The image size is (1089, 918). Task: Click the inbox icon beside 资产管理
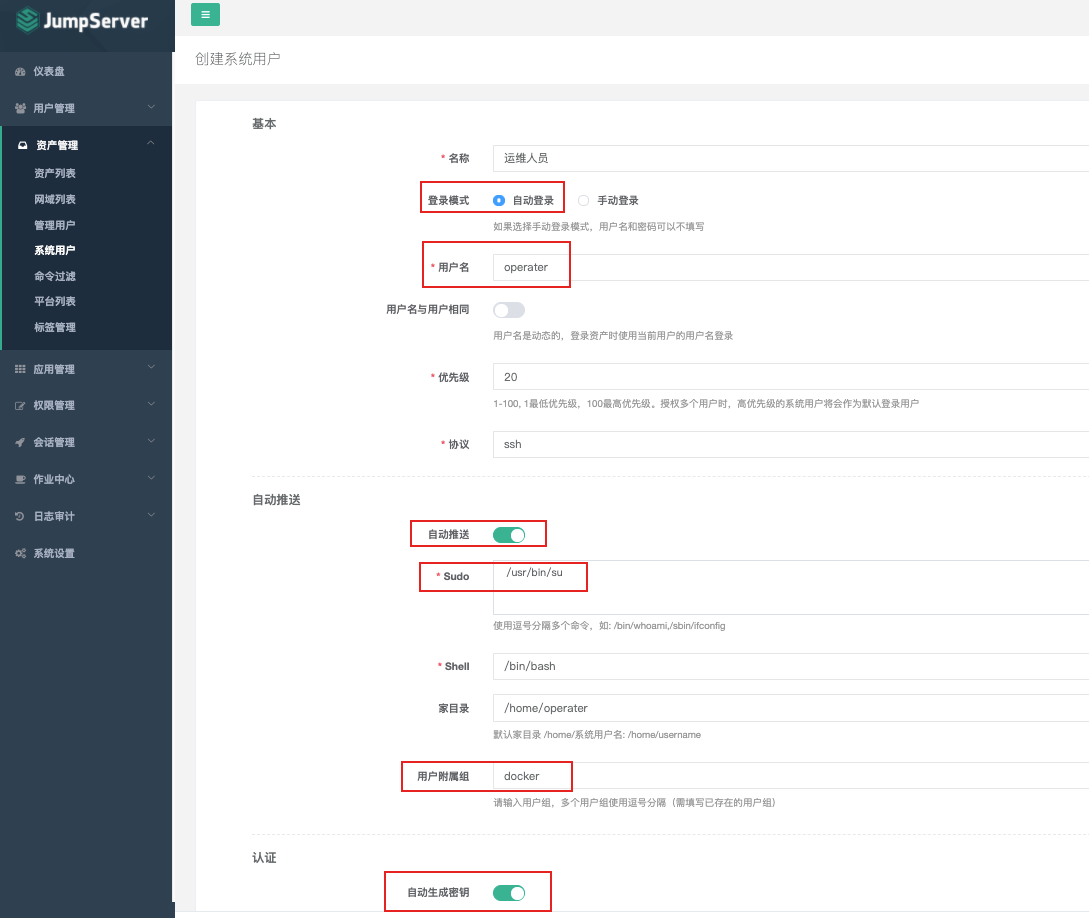[22, 145]
